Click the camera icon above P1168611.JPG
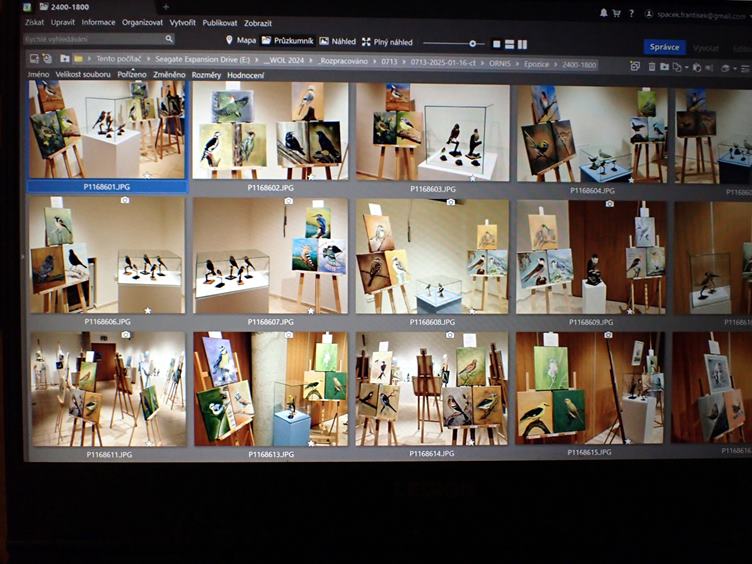This screenshot has width=752, height=564. coord(126,335)
